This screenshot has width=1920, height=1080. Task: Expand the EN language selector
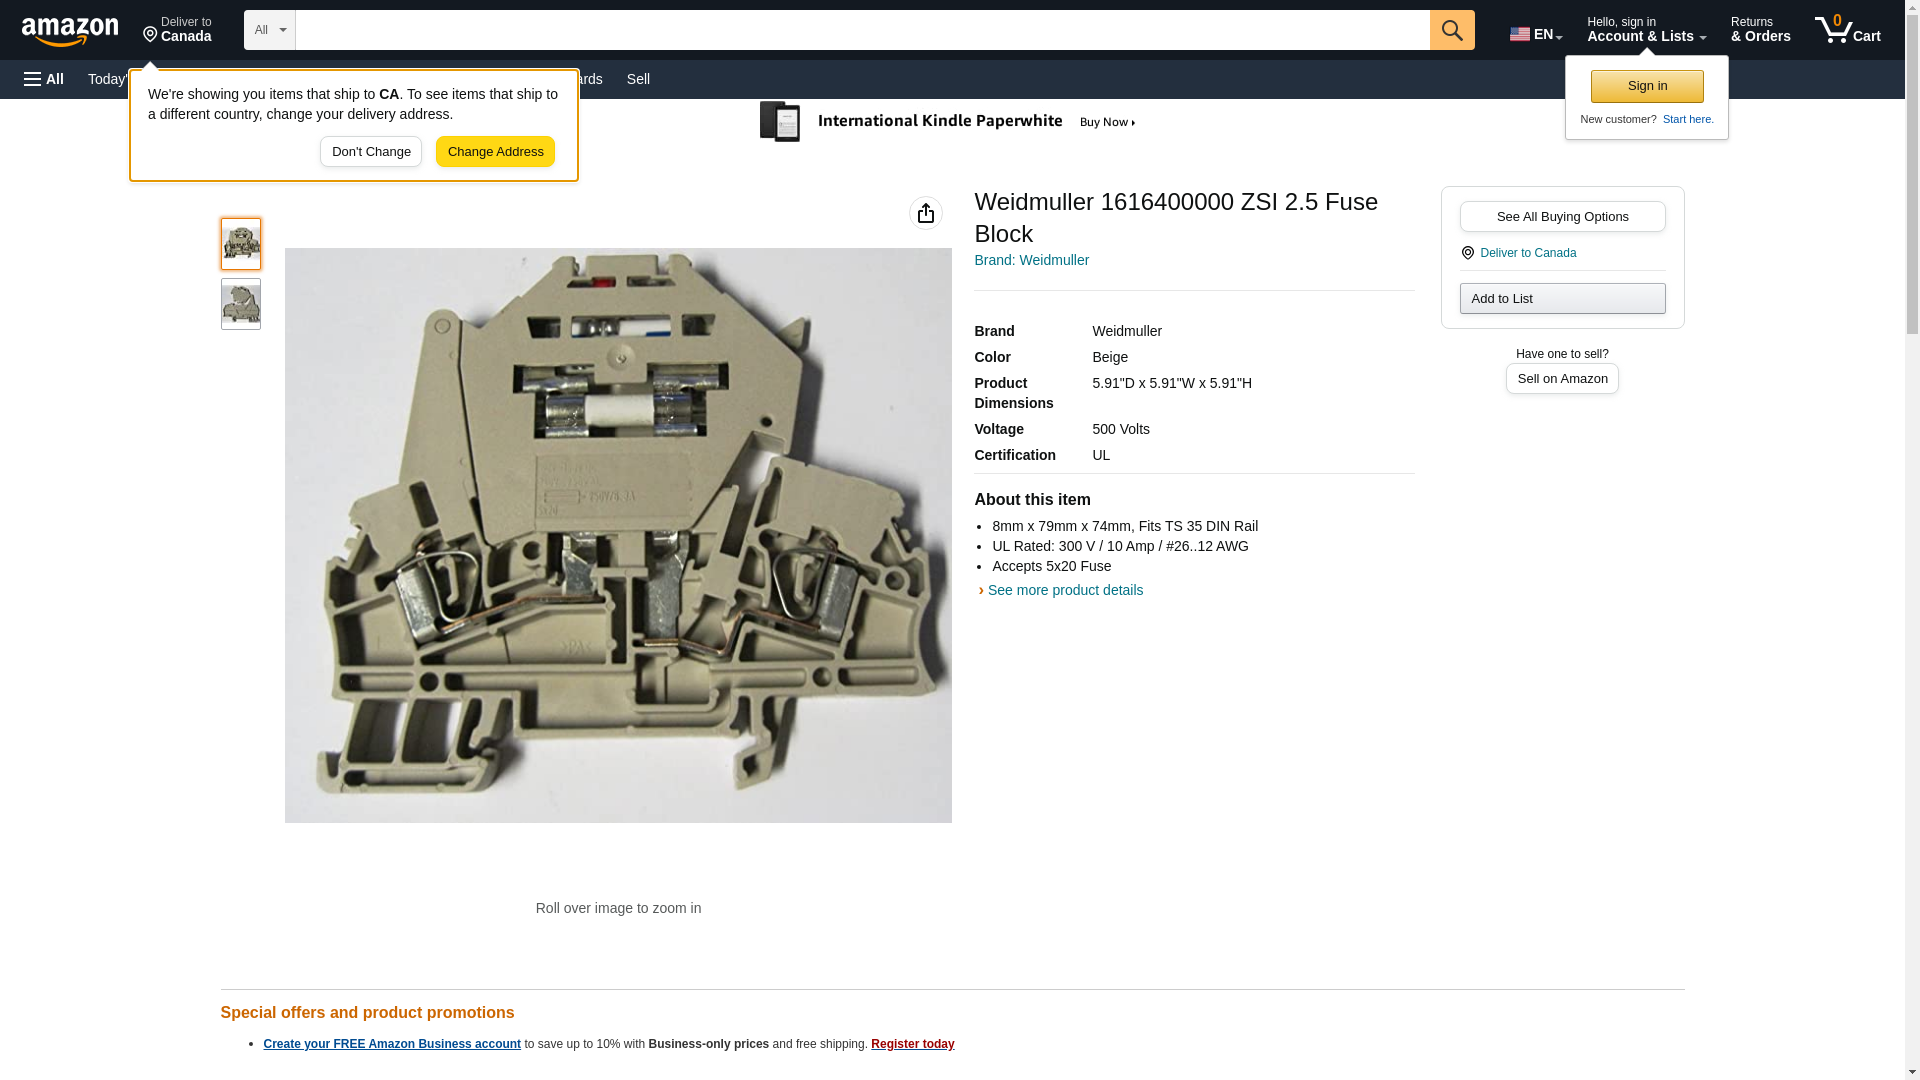click(1535, 33)
